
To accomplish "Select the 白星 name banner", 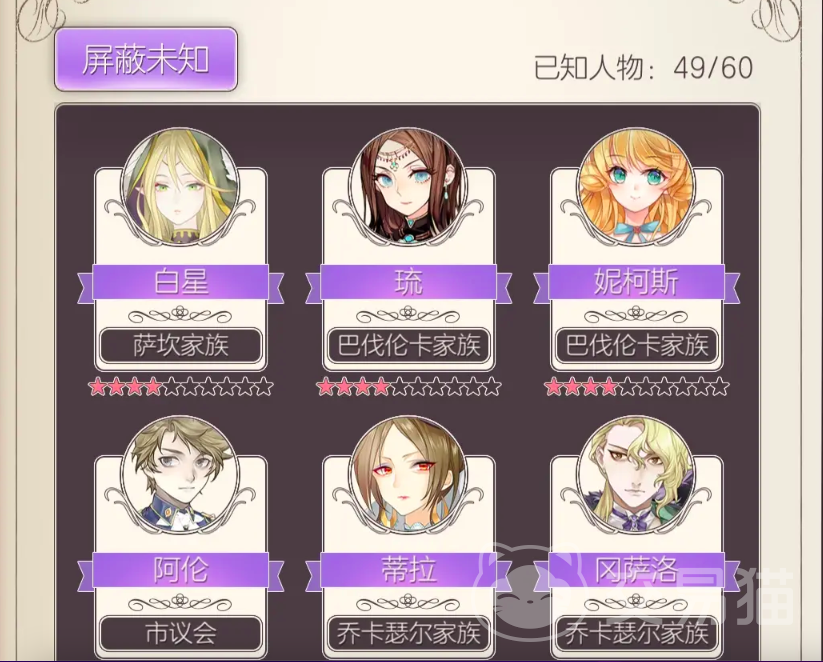I will point(181,282).
